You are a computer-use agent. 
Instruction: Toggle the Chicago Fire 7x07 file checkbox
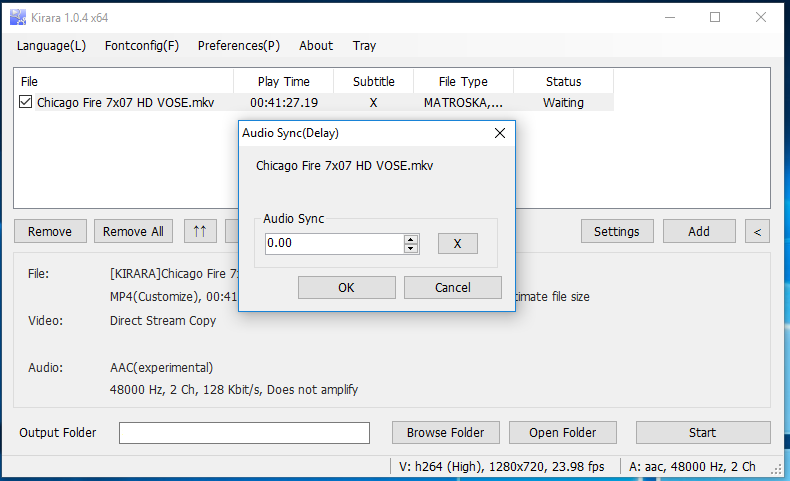click(x=26, y=102)
